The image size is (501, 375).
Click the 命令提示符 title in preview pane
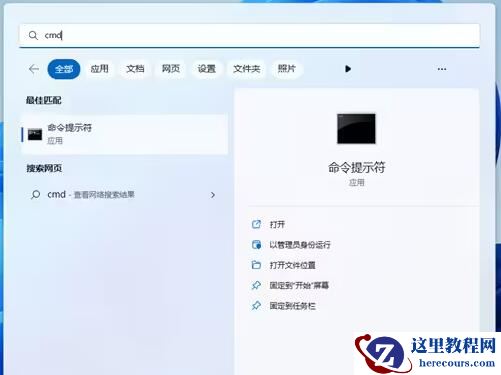point(357,167)
